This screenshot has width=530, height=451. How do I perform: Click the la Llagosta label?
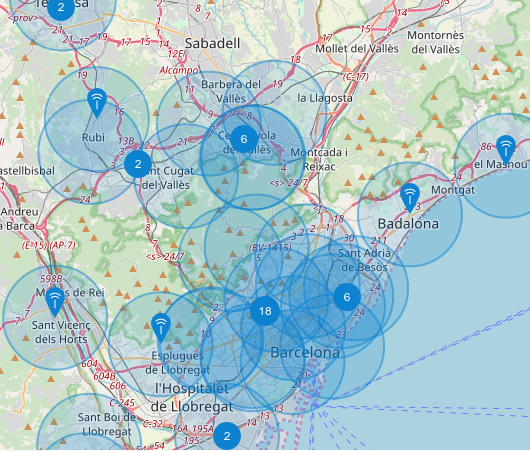[325, 98]
